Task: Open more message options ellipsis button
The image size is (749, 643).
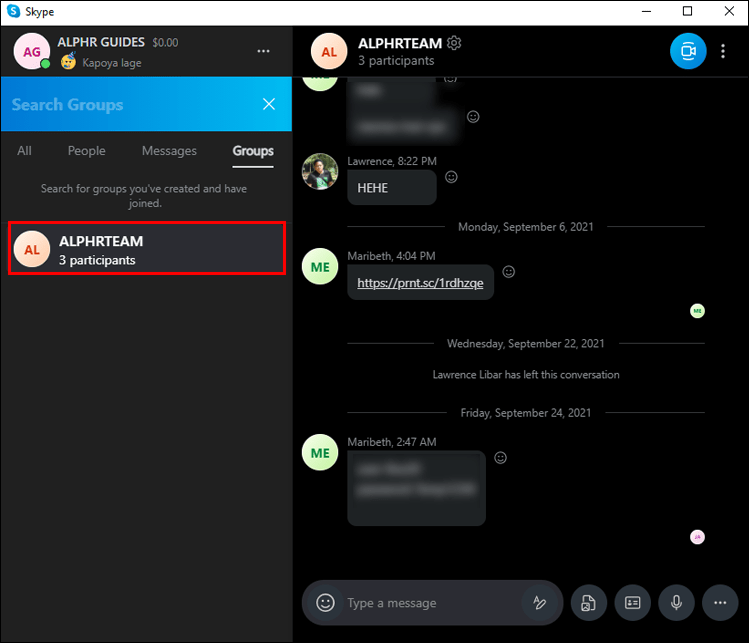Action: click(720, 603)
